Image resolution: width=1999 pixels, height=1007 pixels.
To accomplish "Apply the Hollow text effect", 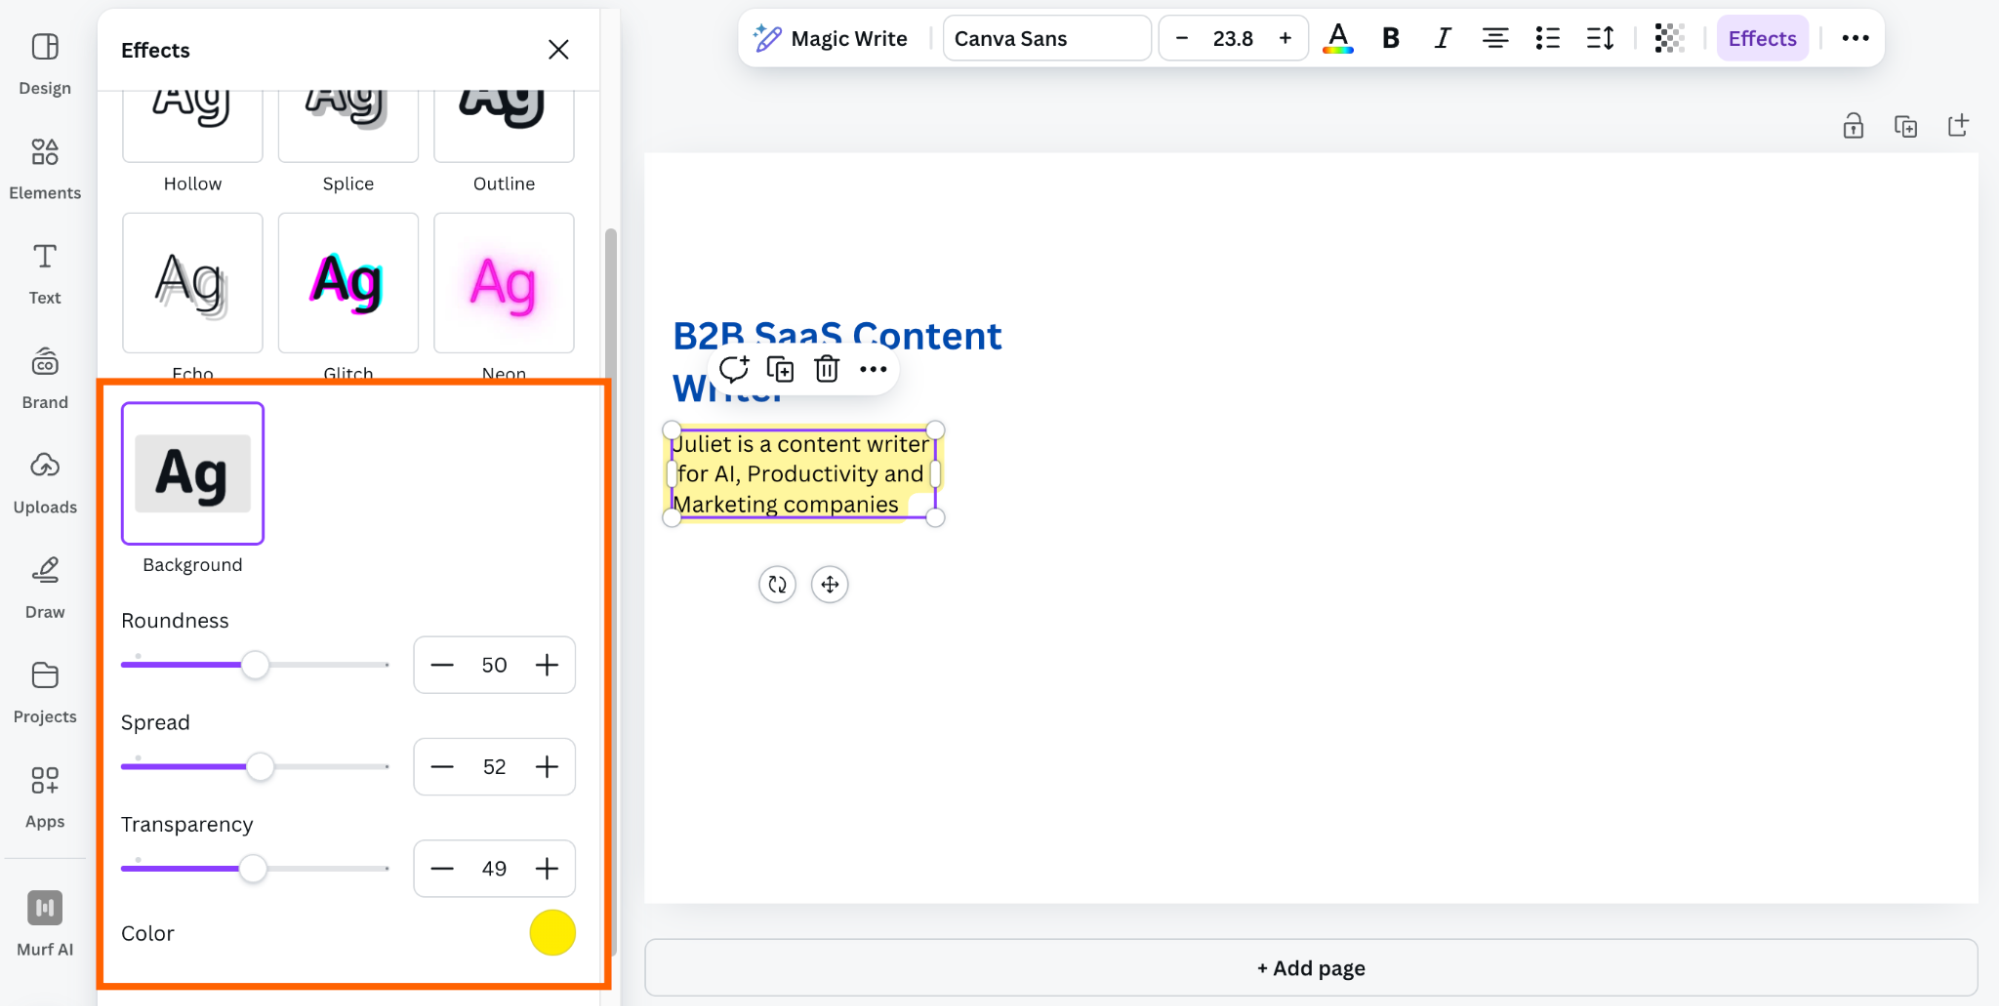I will pyautogui.click(x=192, y=125).
